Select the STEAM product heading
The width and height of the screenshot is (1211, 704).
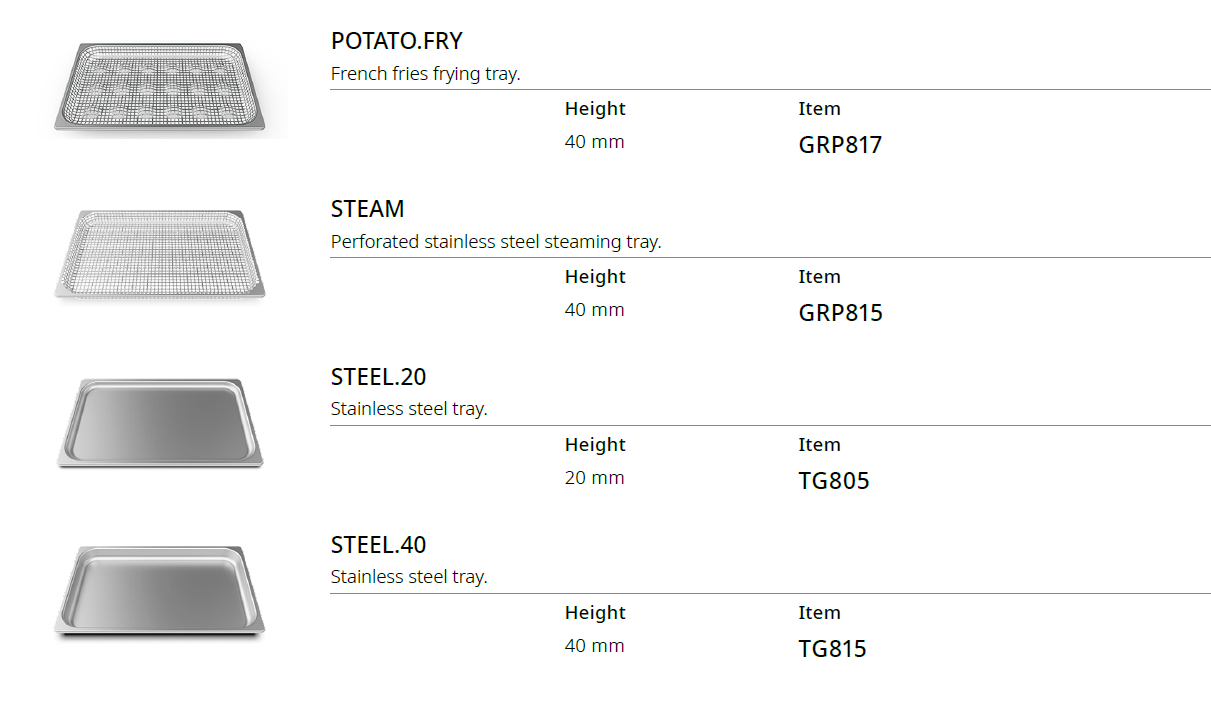coord(367,209)
